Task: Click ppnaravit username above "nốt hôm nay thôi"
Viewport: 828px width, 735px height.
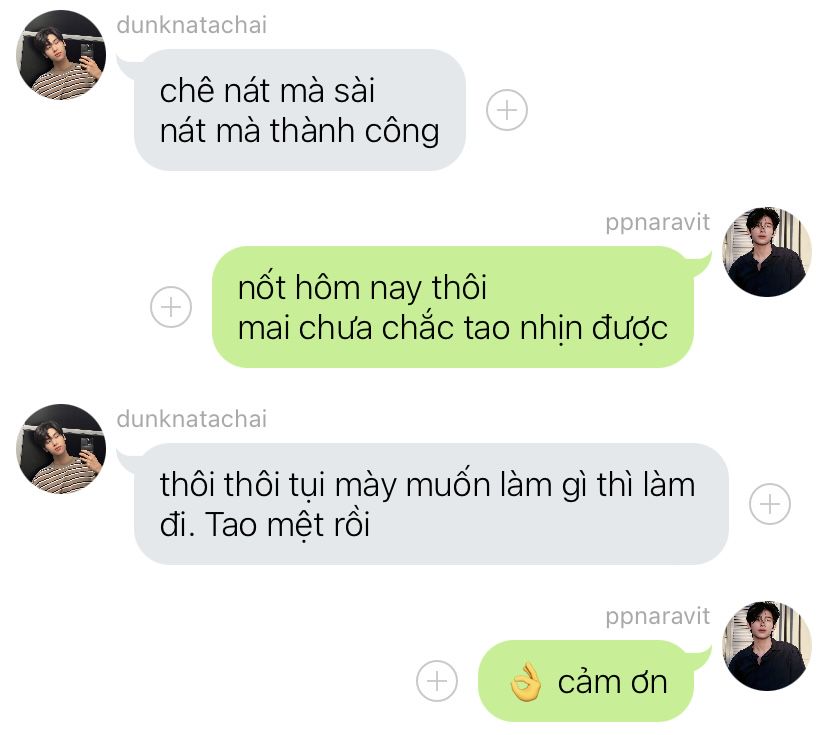Action: (657, 222)
